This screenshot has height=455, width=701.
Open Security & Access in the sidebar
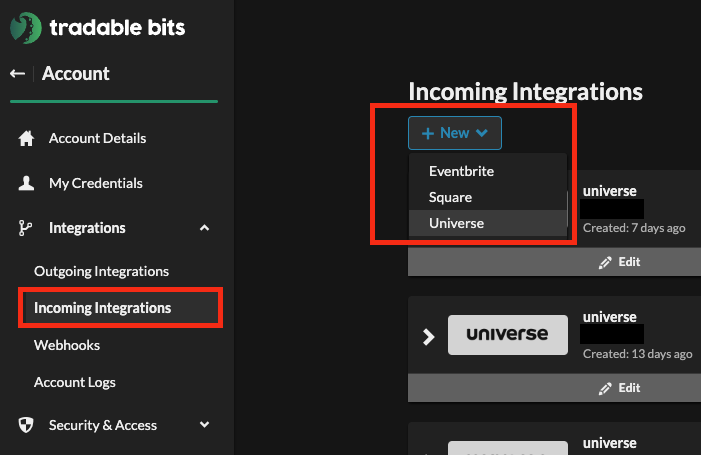click(x=103, y=425)
